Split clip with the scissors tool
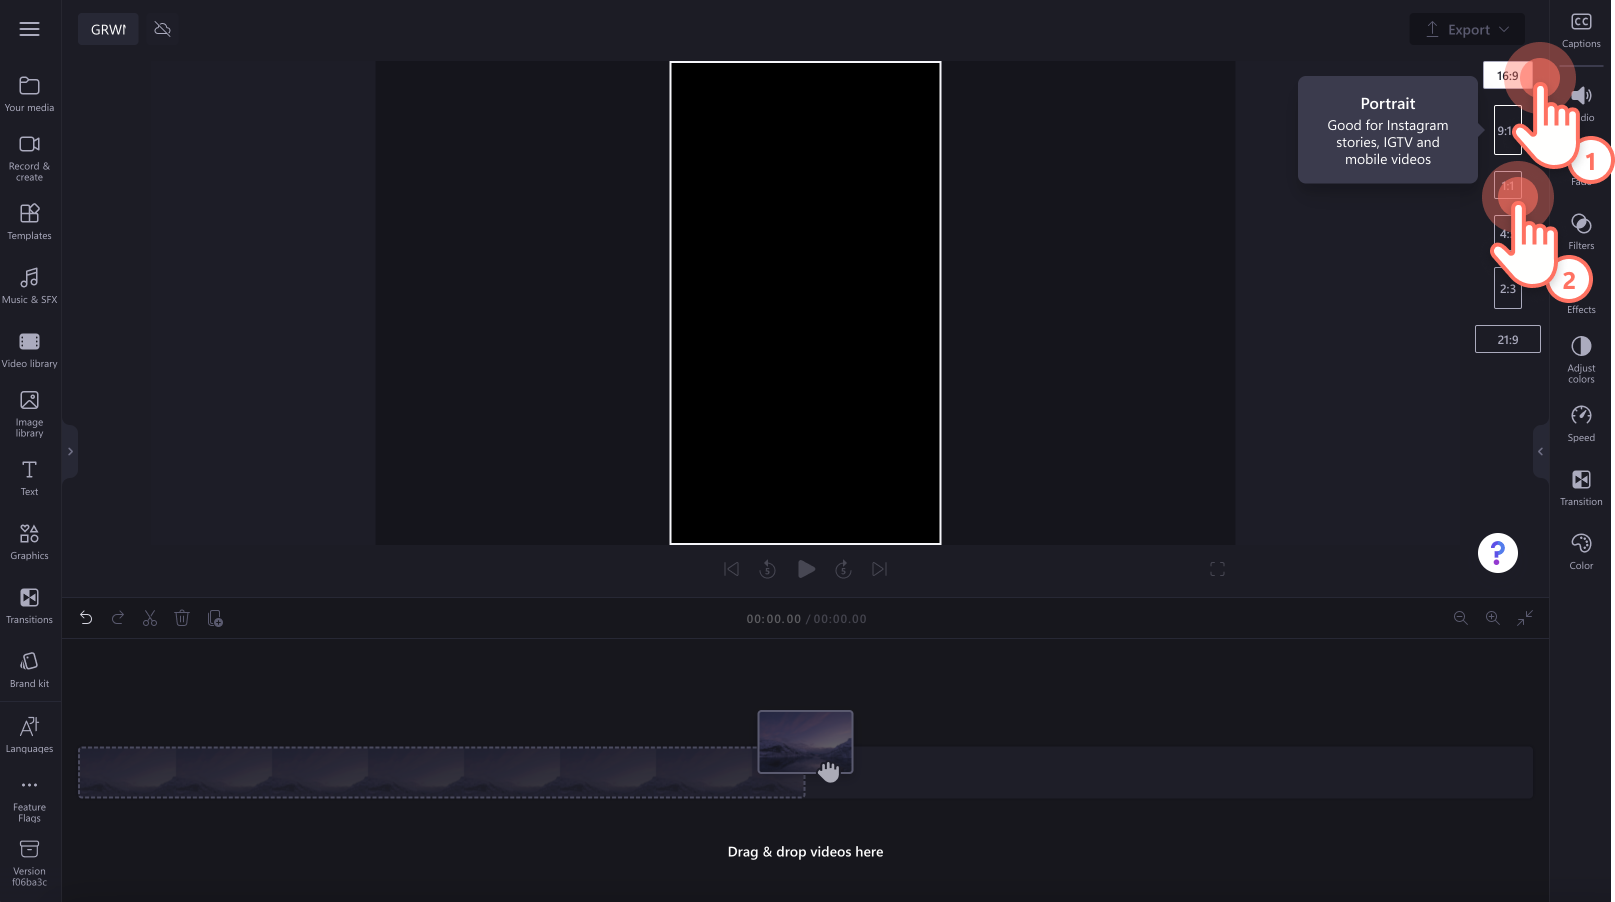The width and height of the screenshot is (1615, 902). [x=150, y=619]
